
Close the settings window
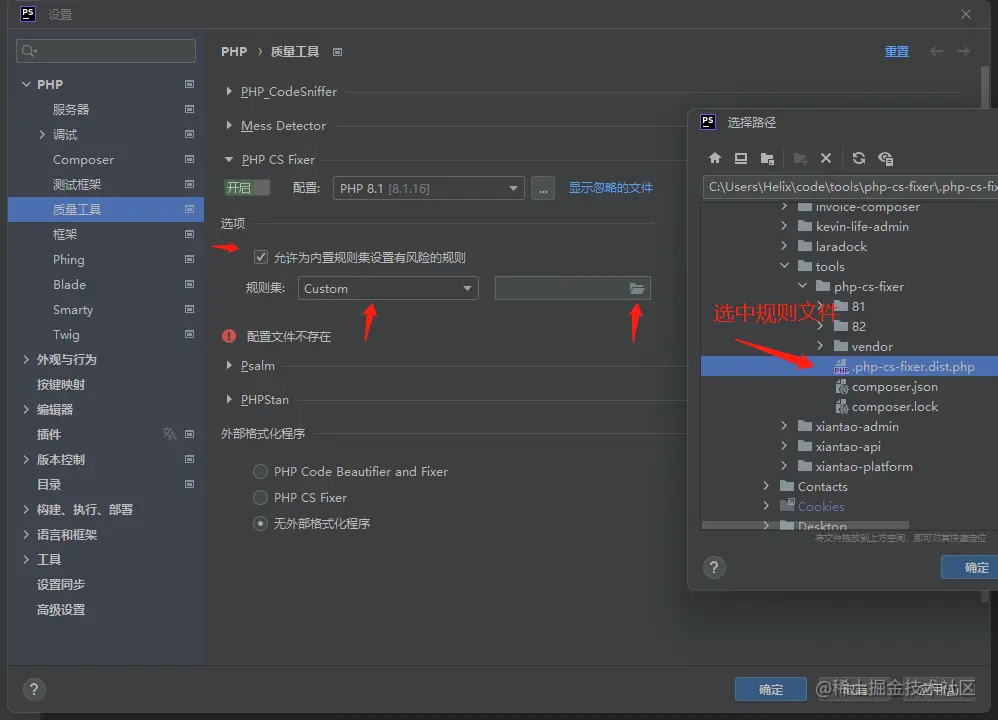966,14
